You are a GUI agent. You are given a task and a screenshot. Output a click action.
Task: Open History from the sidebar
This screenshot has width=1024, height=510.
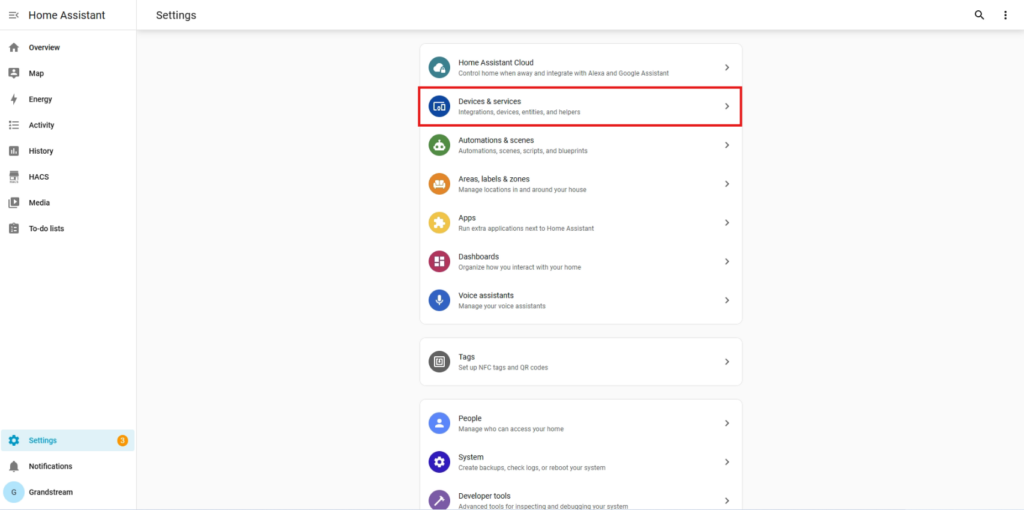pyautogui.click(x=40, y=151)
